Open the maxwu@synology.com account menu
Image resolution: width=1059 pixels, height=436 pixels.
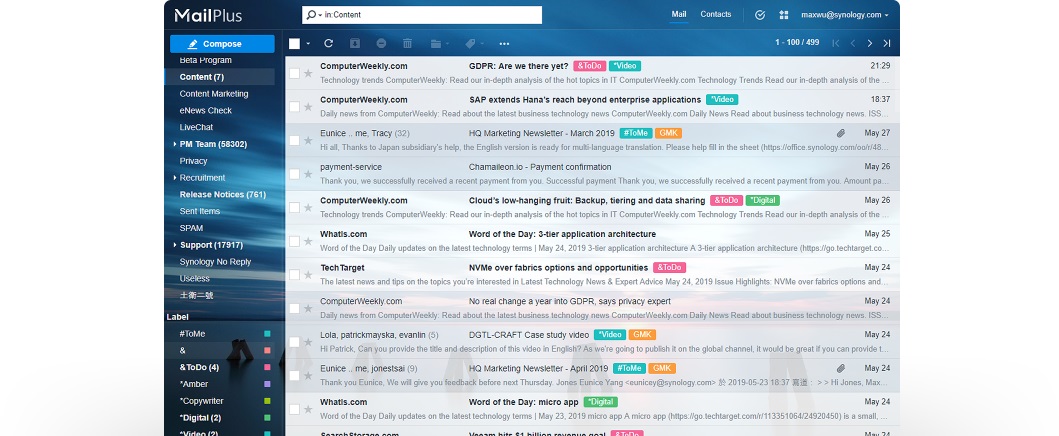(x=844, y=15)
